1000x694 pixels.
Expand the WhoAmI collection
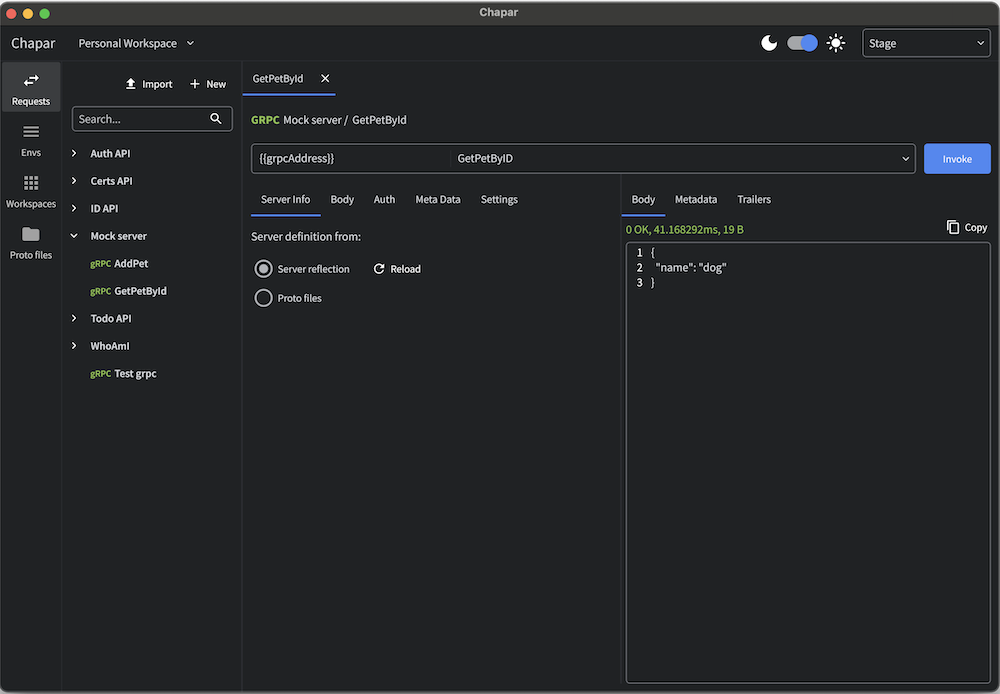(x=74, y=346)
